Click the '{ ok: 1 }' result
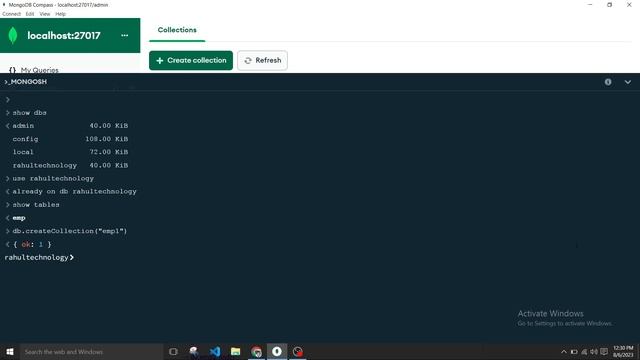This screenshot has width=640, height=360. click(32, 244)
